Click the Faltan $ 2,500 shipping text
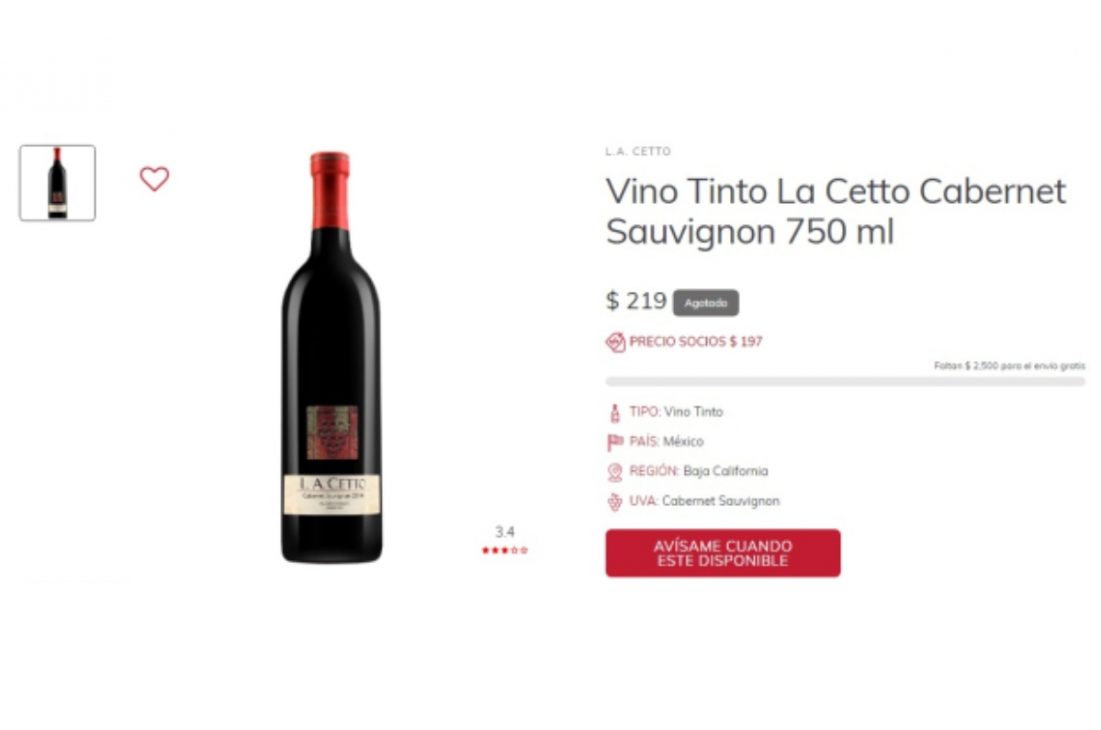 point(1010,366)
